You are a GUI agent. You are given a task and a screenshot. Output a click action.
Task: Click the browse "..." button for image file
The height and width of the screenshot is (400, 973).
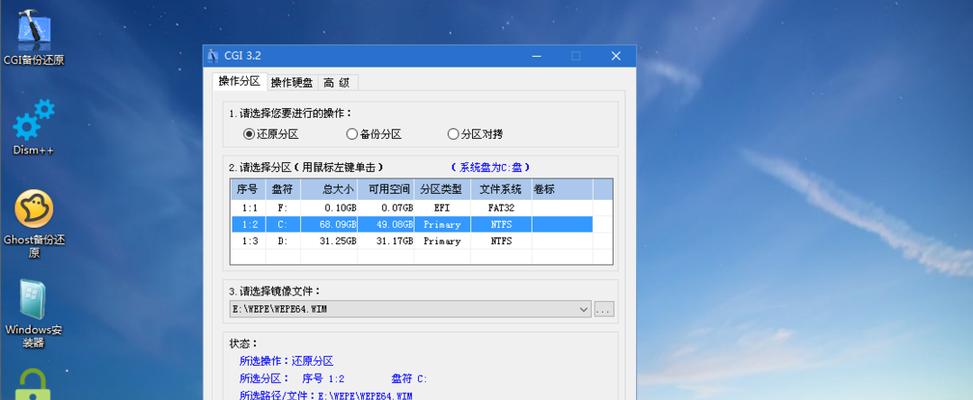pos(604,308)
